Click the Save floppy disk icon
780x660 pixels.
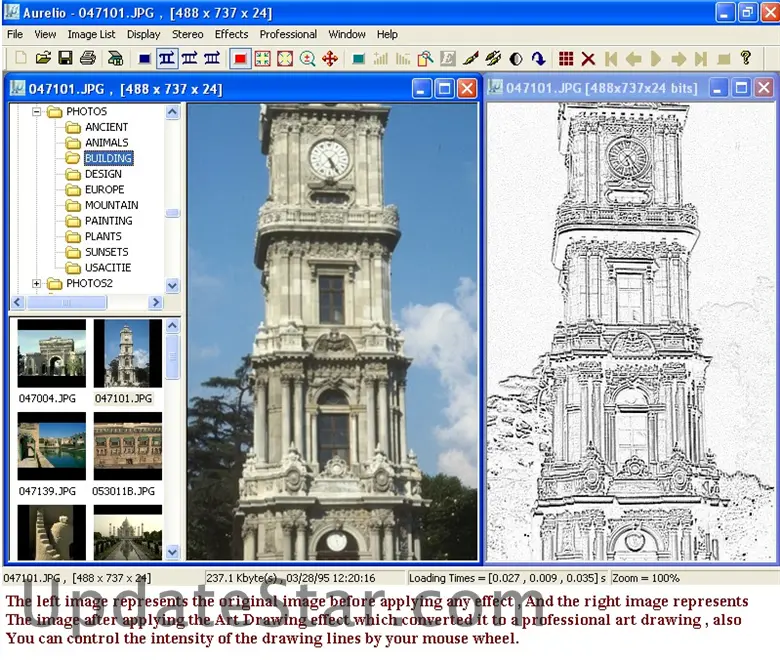click(65, 58)
